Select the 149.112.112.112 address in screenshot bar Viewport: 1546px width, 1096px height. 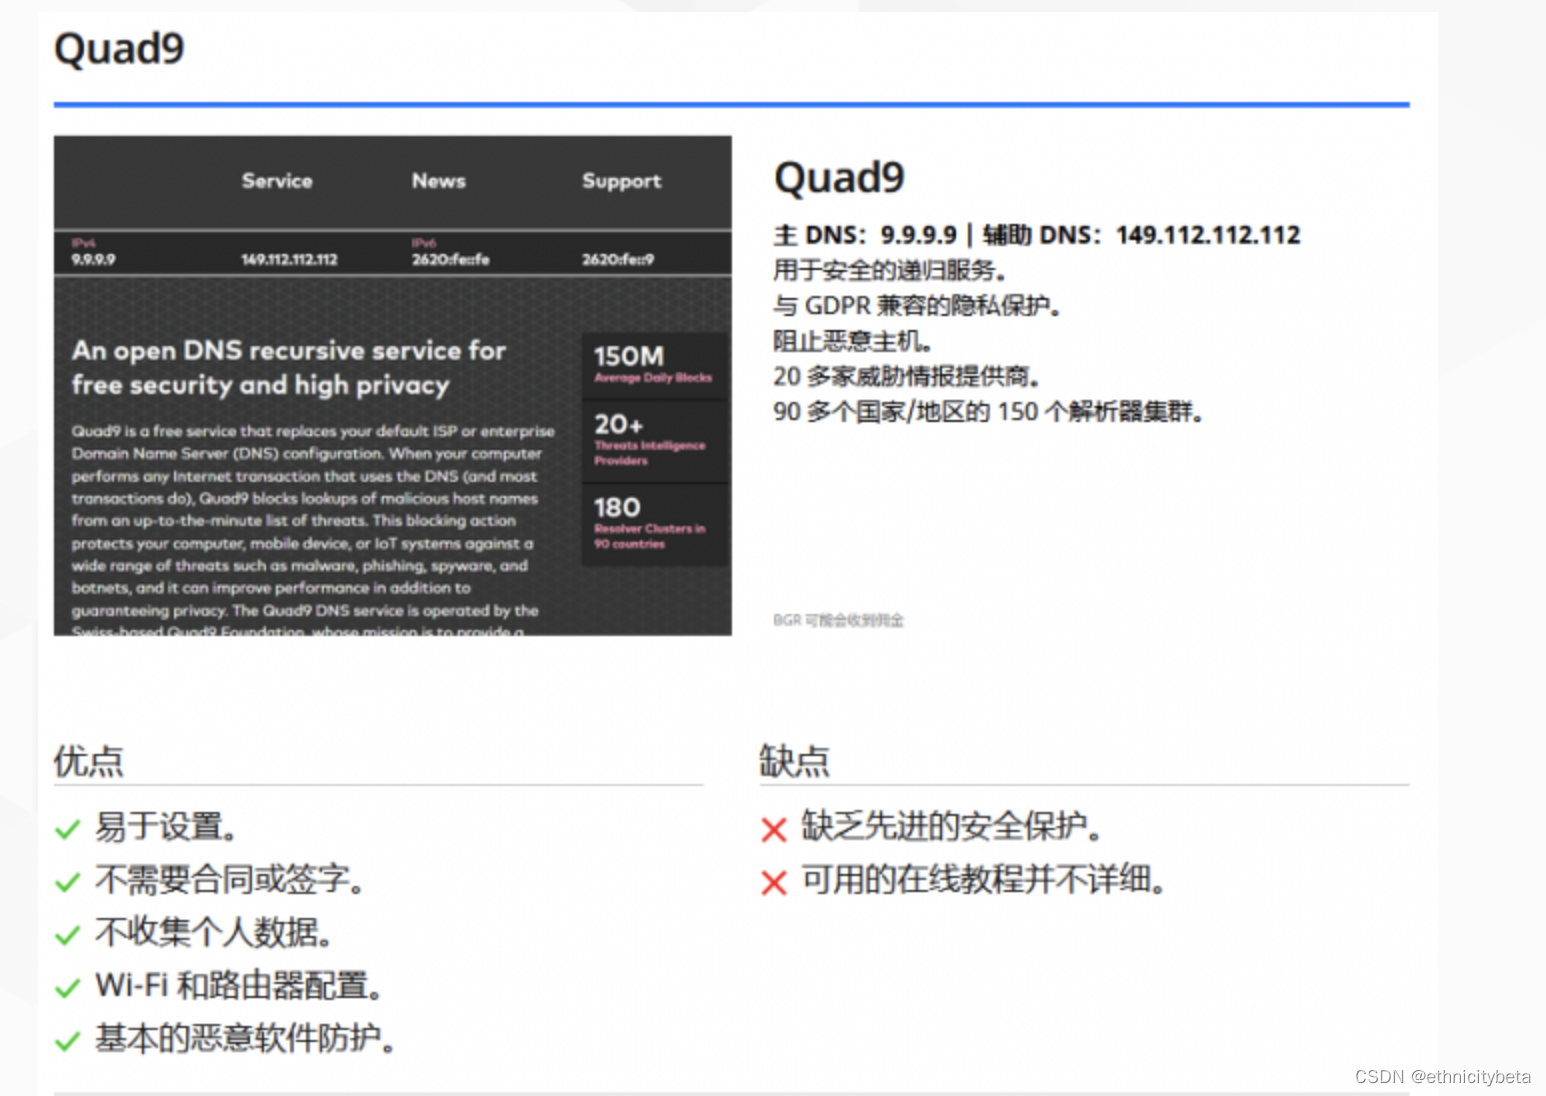coord(289,259)
